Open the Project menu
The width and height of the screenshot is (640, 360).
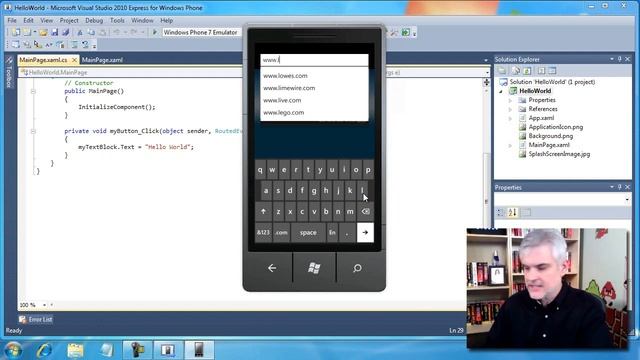pos(69,20)
